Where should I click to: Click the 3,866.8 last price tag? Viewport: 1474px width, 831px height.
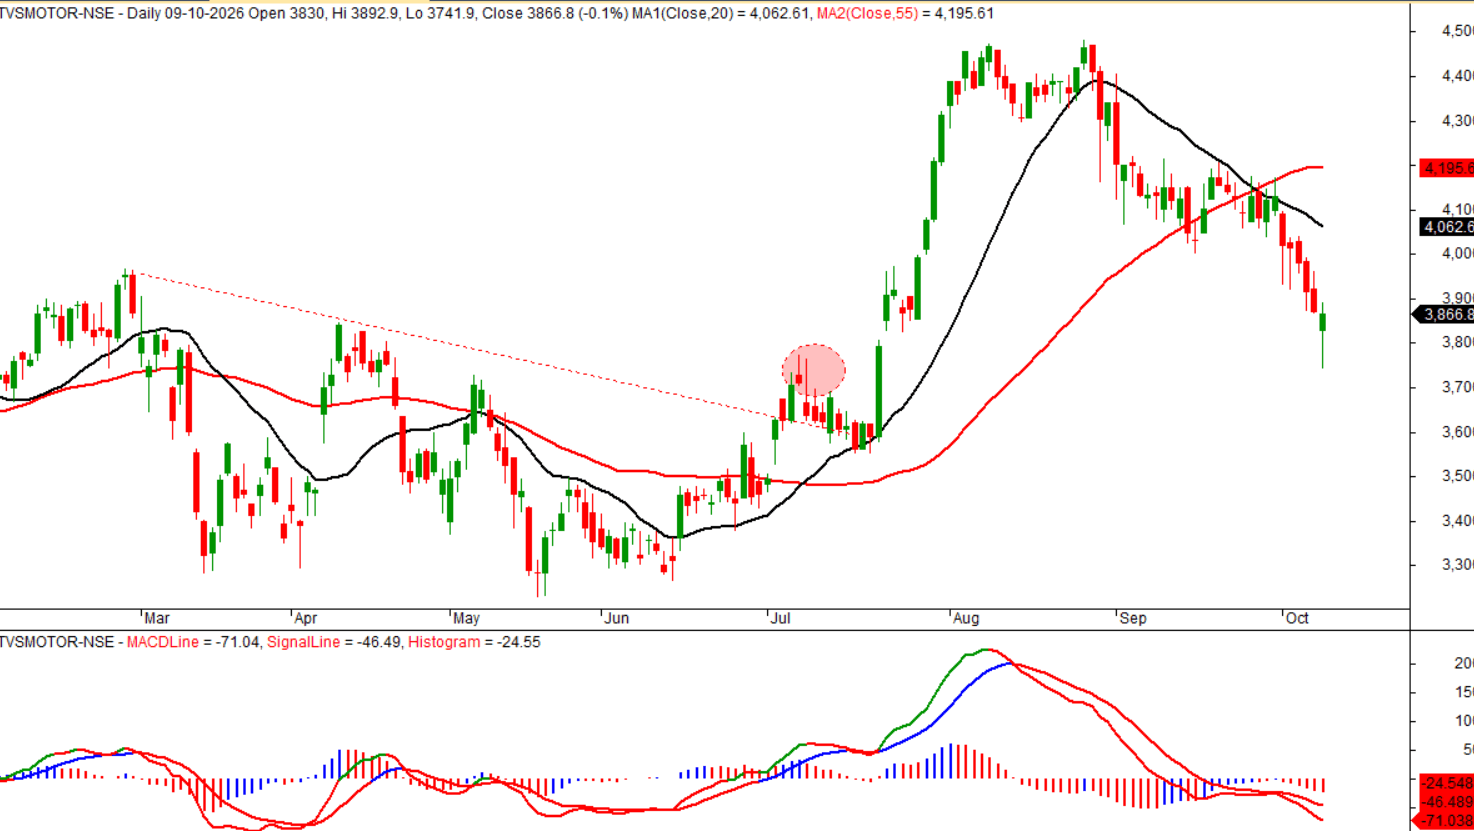[x=1444, y=314]
